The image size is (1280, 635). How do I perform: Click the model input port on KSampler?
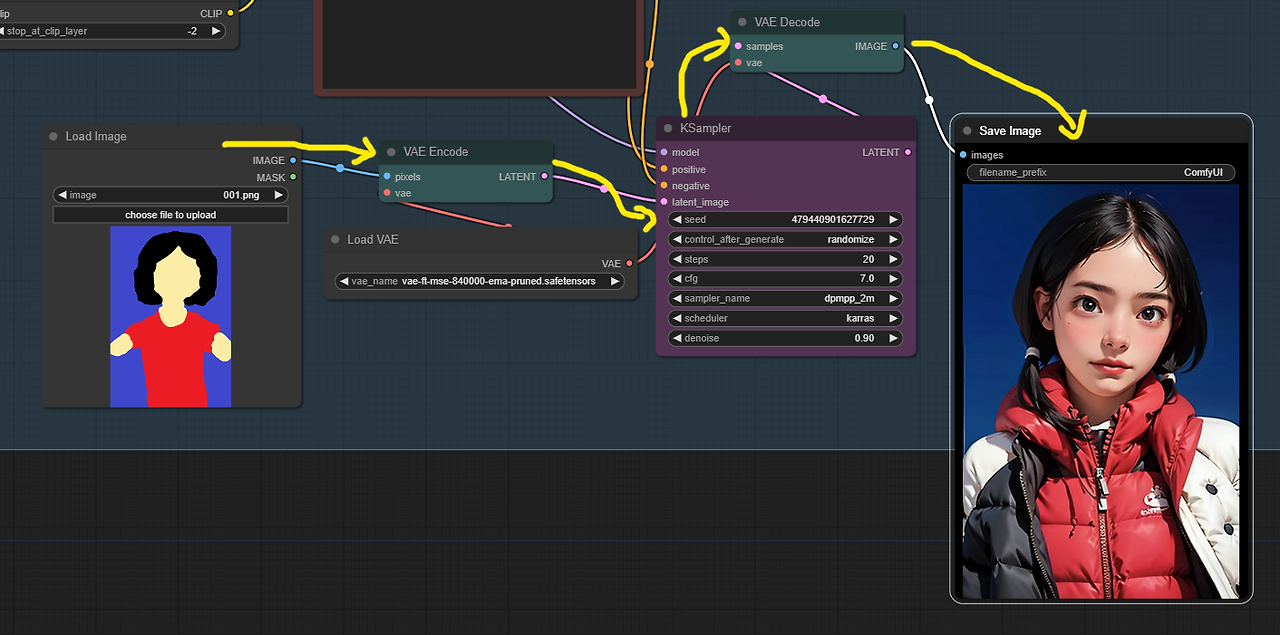[664, 152]
